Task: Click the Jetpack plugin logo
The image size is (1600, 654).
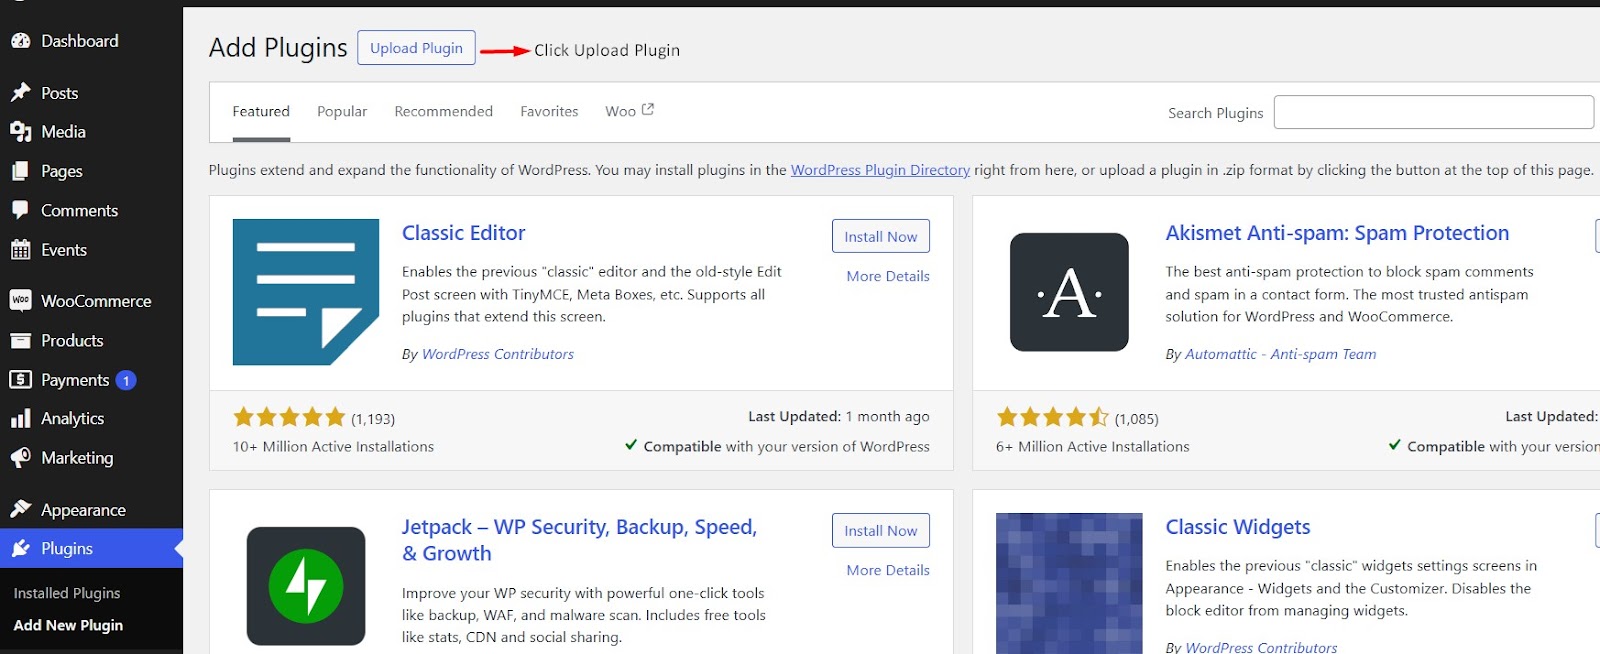Action: (306, 586)
